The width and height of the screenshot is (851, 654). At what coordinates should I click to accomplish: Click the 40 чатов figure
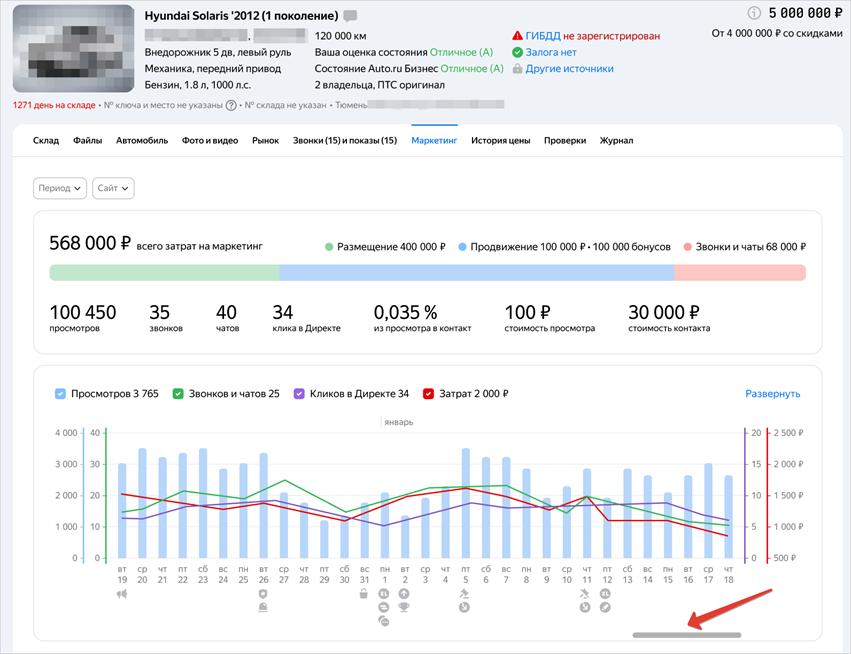tap(227, 318)
